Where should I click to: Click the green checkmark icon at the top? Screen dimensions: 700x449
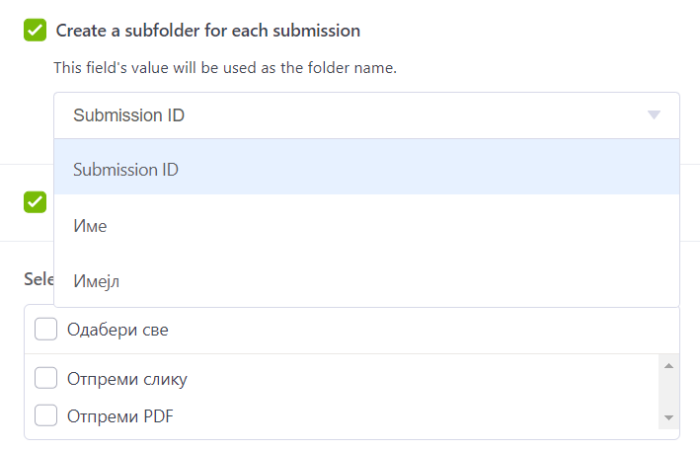pos(35,30)
